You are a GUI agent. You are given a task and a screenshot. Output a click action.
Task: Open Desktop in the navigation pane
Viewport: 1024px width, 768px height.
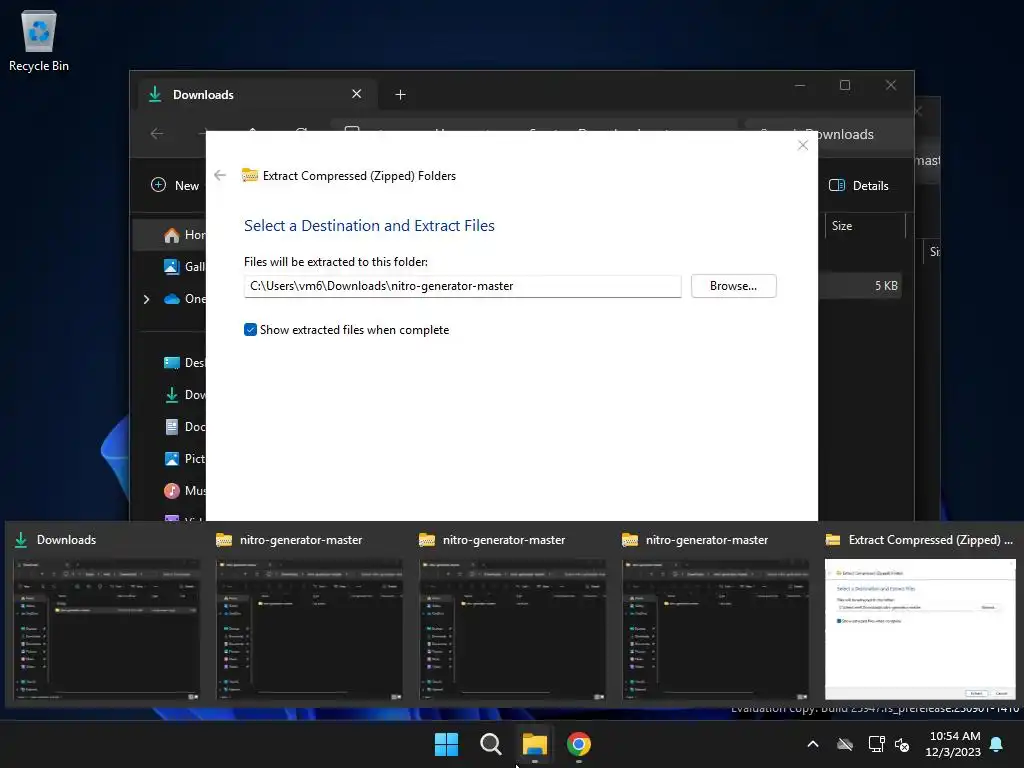click(x=184, y=362)
